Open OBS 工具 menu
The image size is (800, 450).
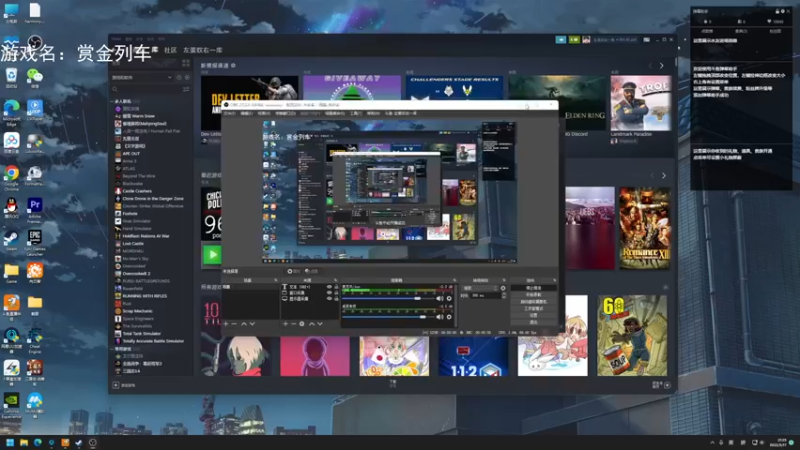[x=356, y=113]
